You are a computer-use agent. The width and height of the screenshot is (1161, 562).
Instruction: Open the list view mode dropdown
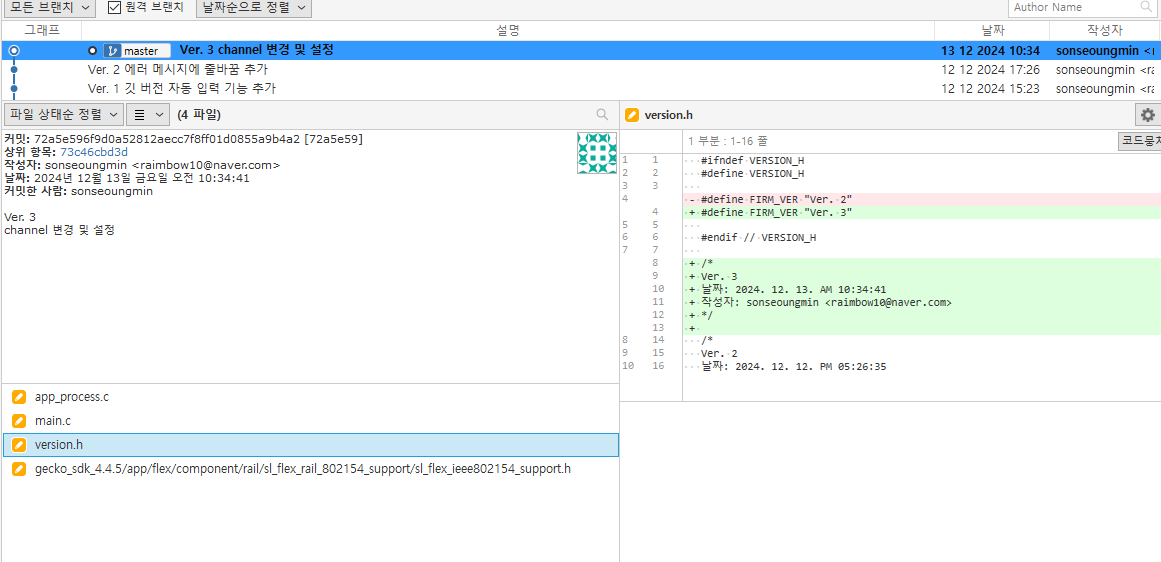[148, 115]
